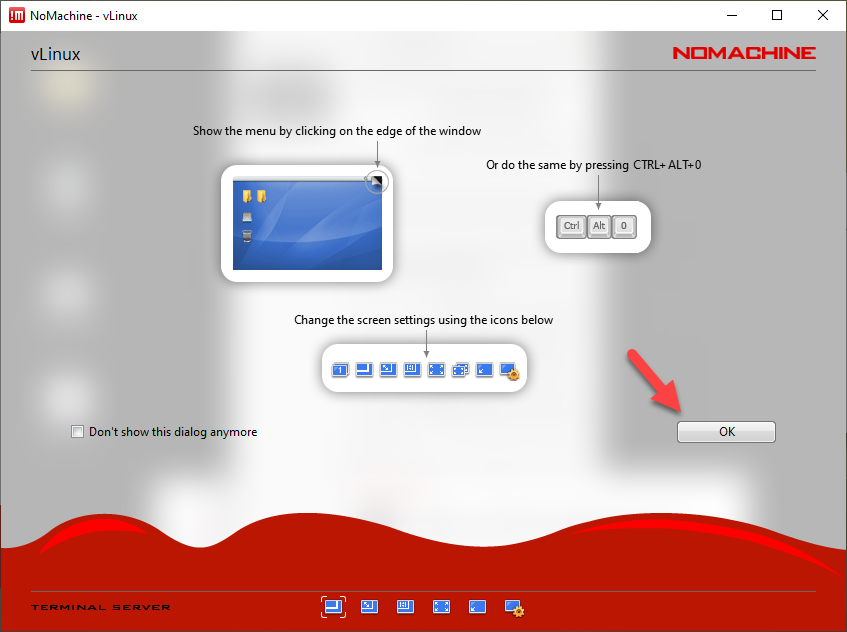Click the 'NoMachine - vLinux' window title text
The image size is (847, 632).
84,16
